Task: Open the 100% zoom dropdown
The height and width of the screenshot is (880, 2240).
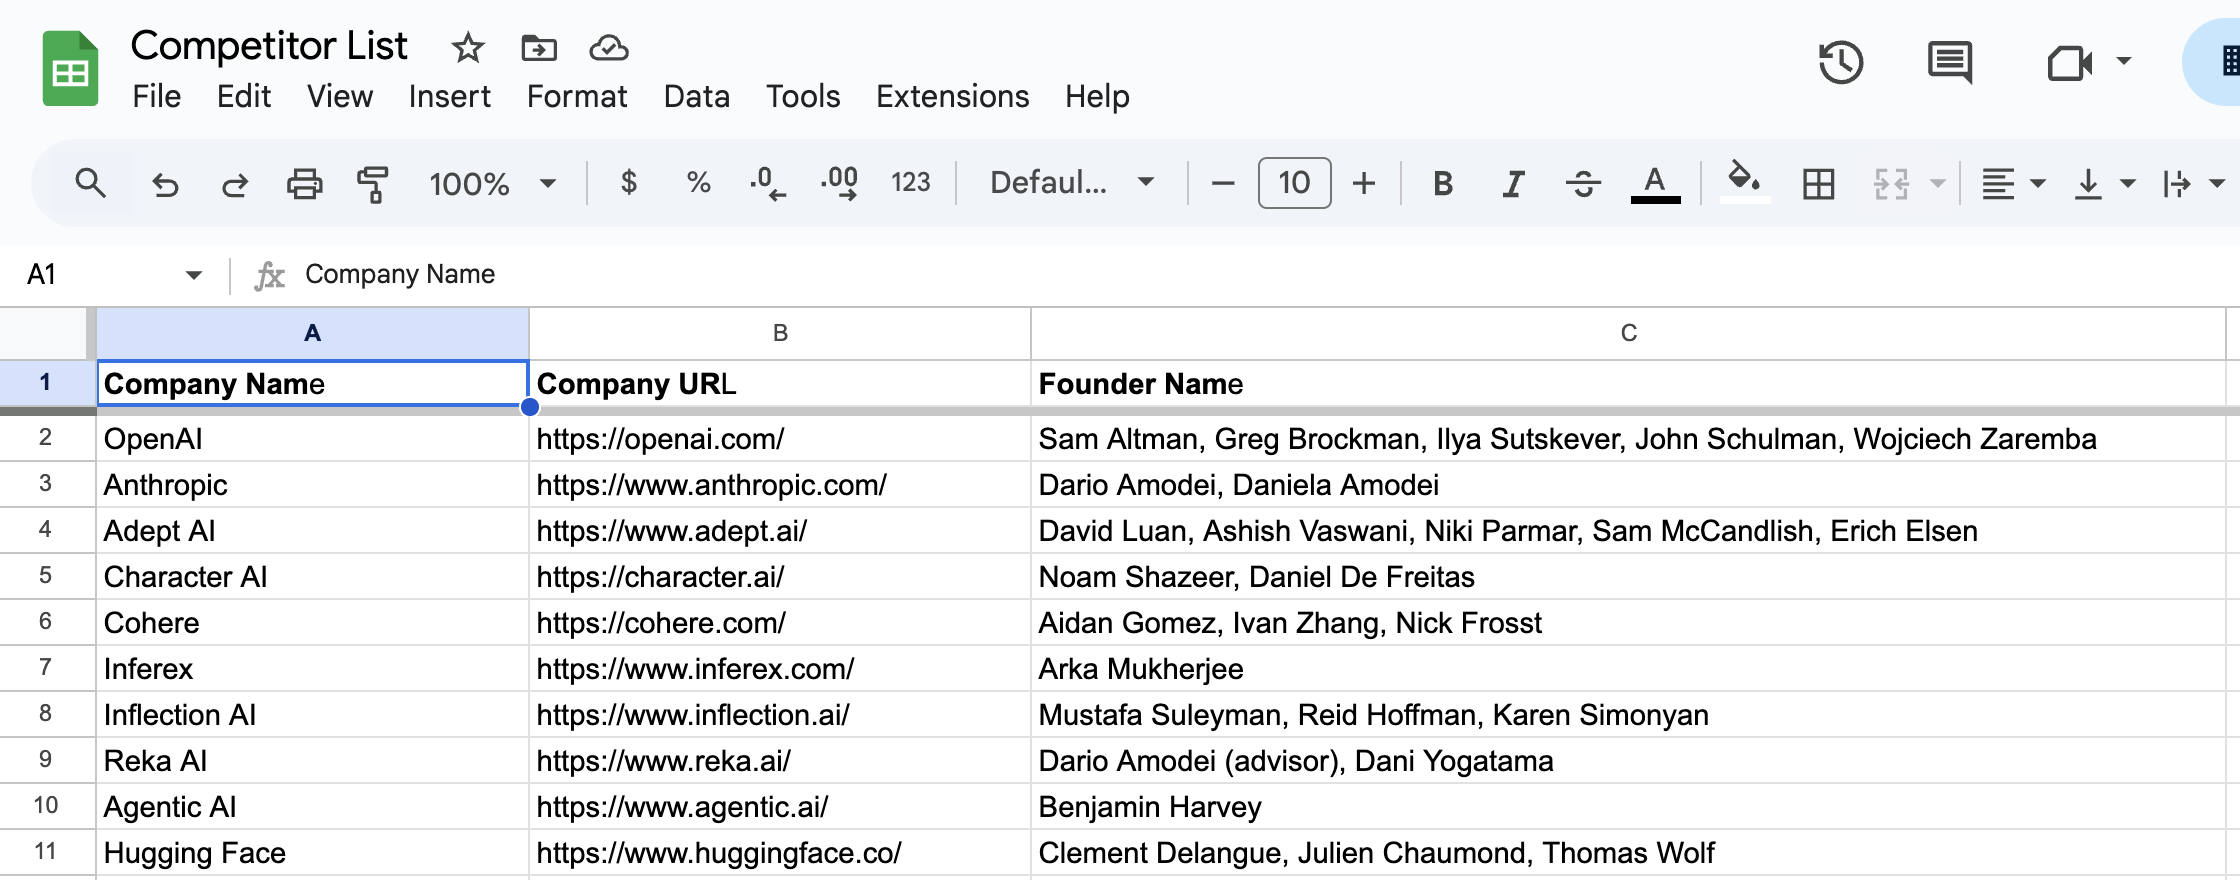Action: [492, 184]
